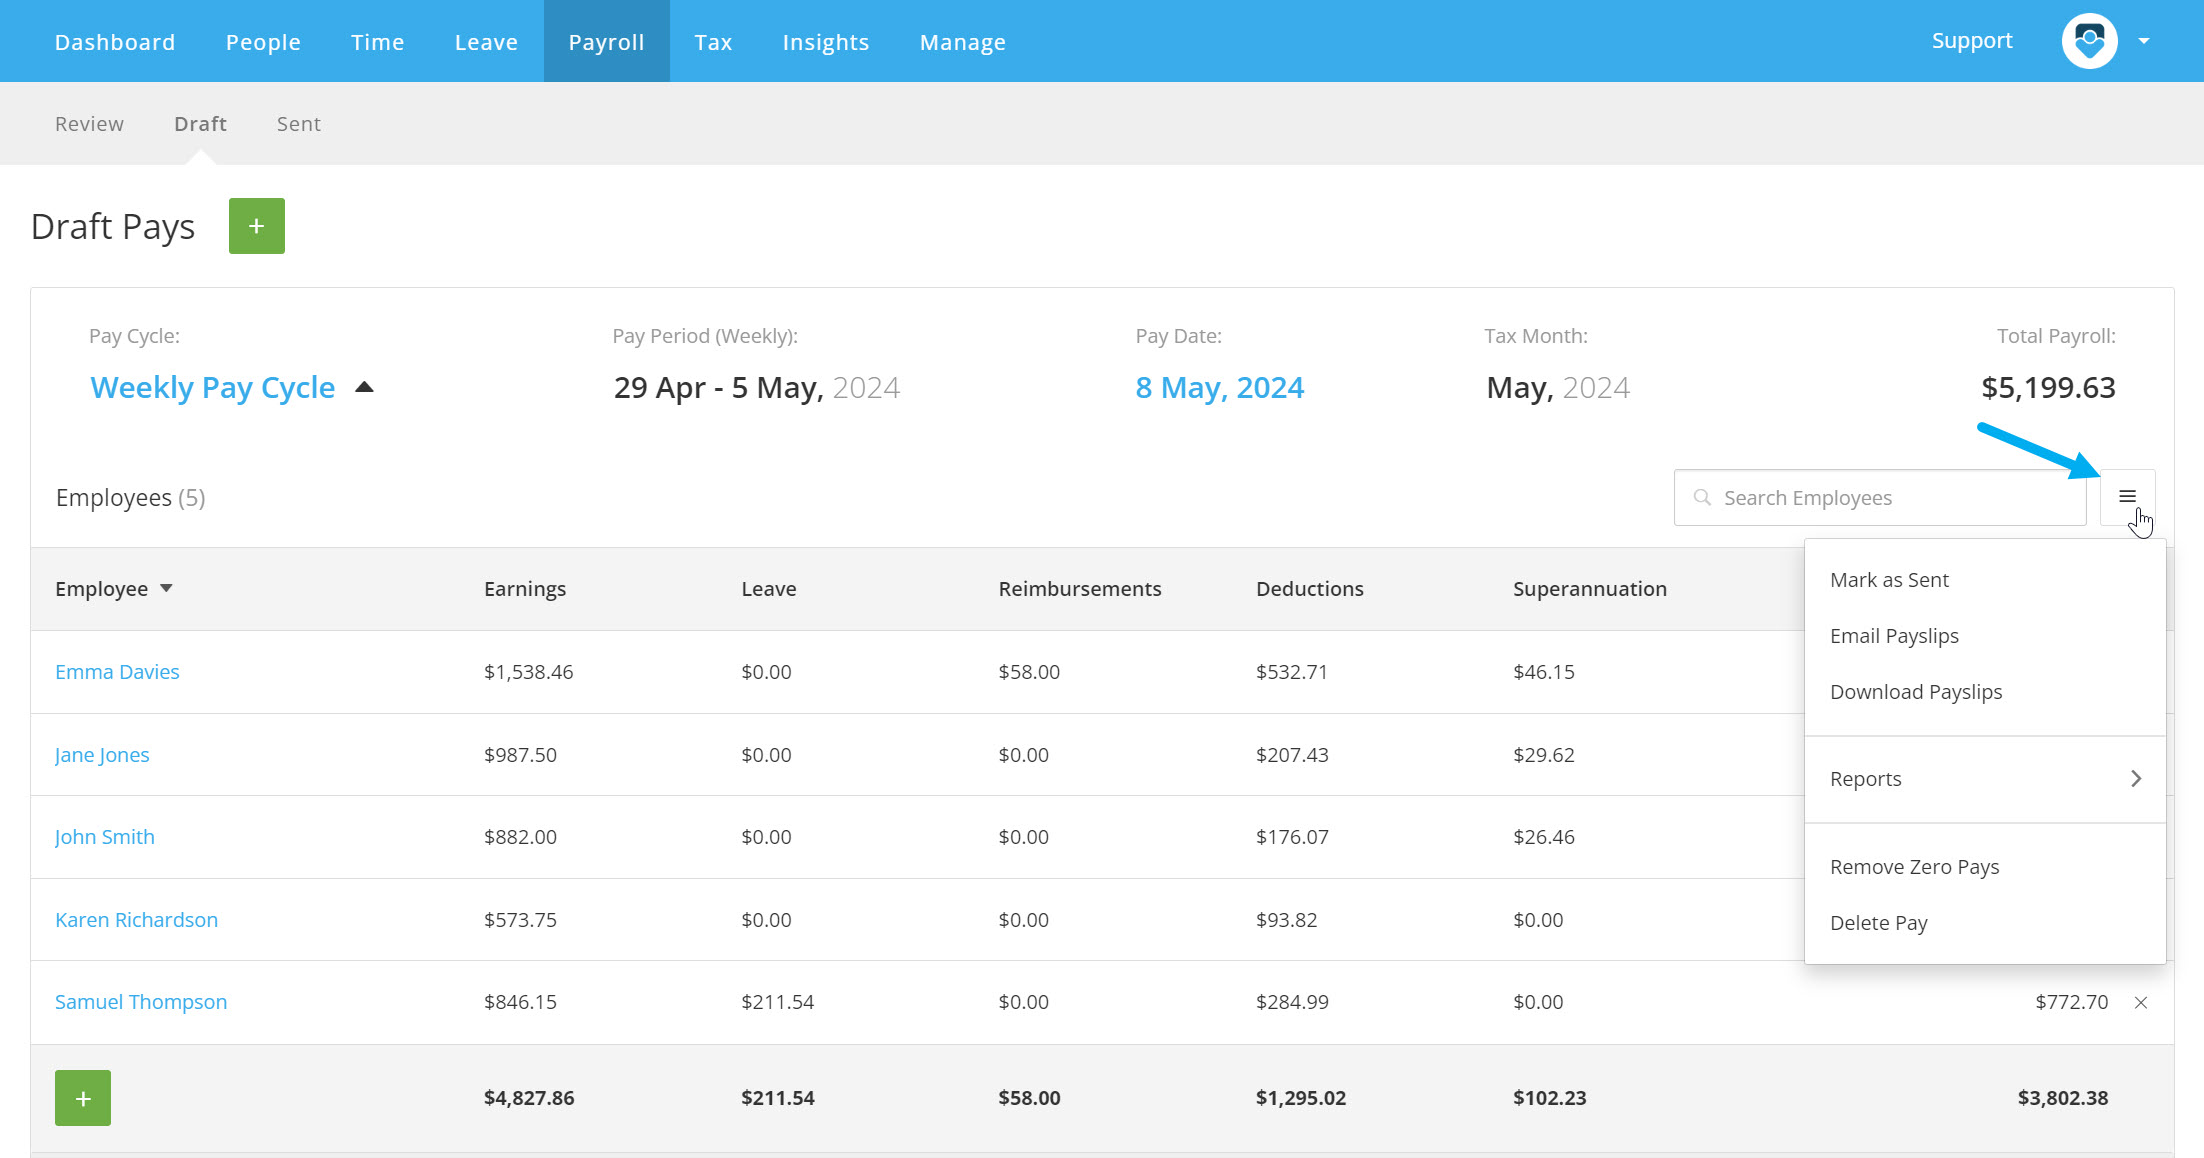Click the Tax Month value May, 2024
This screenshot has height=1158, width=2204.
[x=1558, y=387]
